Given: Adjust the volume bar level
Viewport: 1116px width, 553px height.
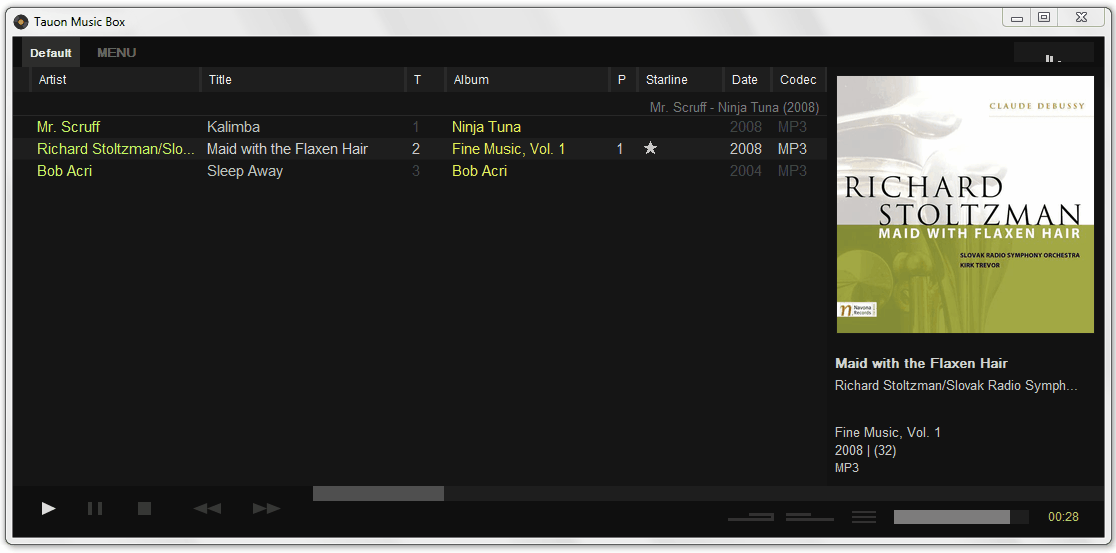Looking at the screenshot, I should coord(961,517).
